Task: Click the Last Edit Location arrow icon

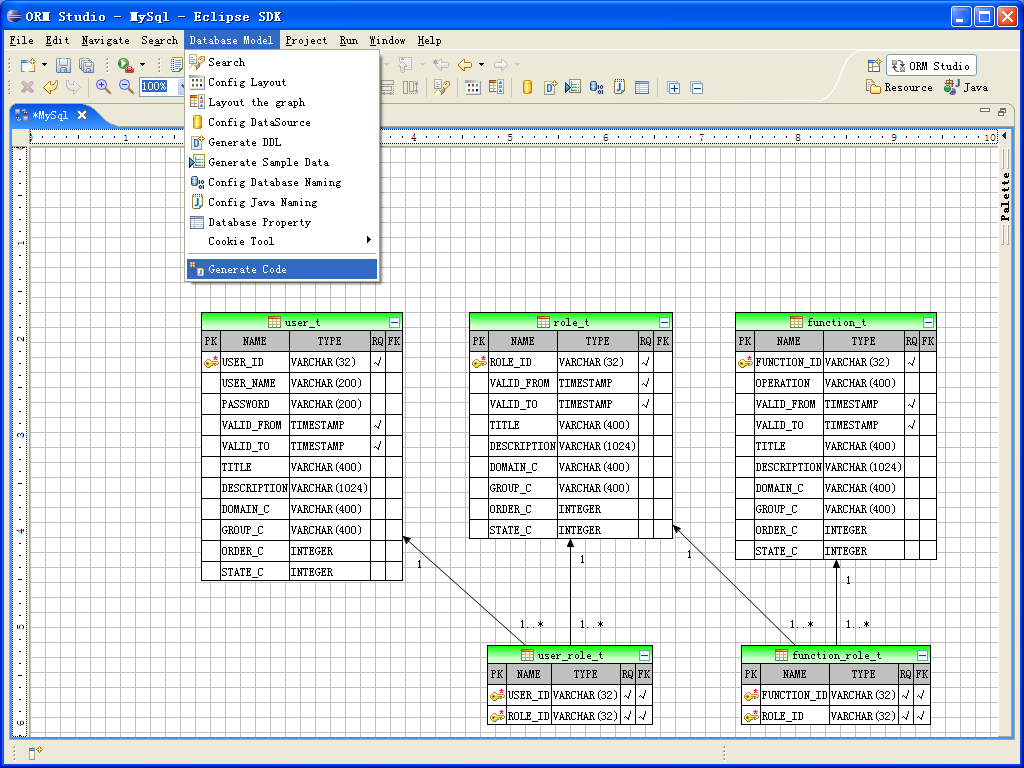Action: pos(441,65)
